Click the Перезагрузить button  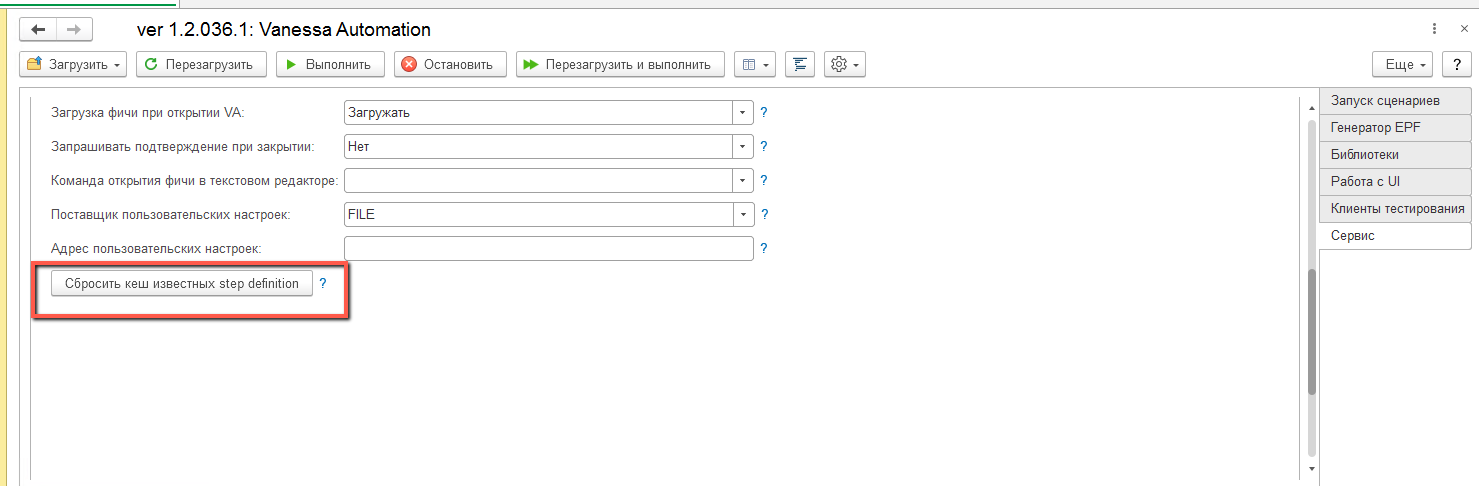pos(201,64)
